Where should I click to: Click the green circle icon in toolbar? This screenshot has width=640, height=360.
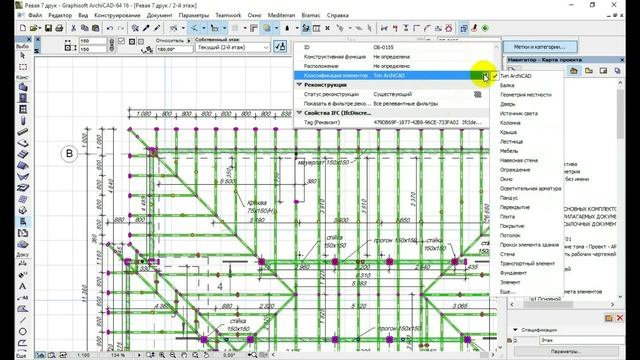pos(485,28)
